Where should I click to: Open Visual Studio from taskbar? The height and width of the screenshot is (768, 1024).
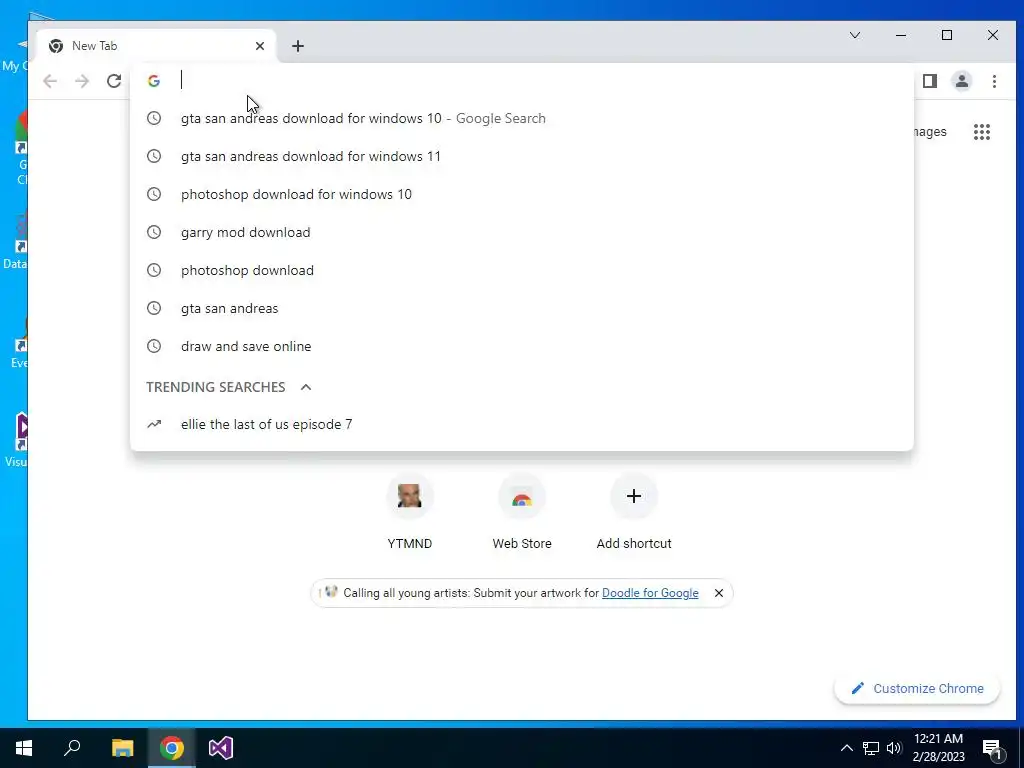pos(221,748)
